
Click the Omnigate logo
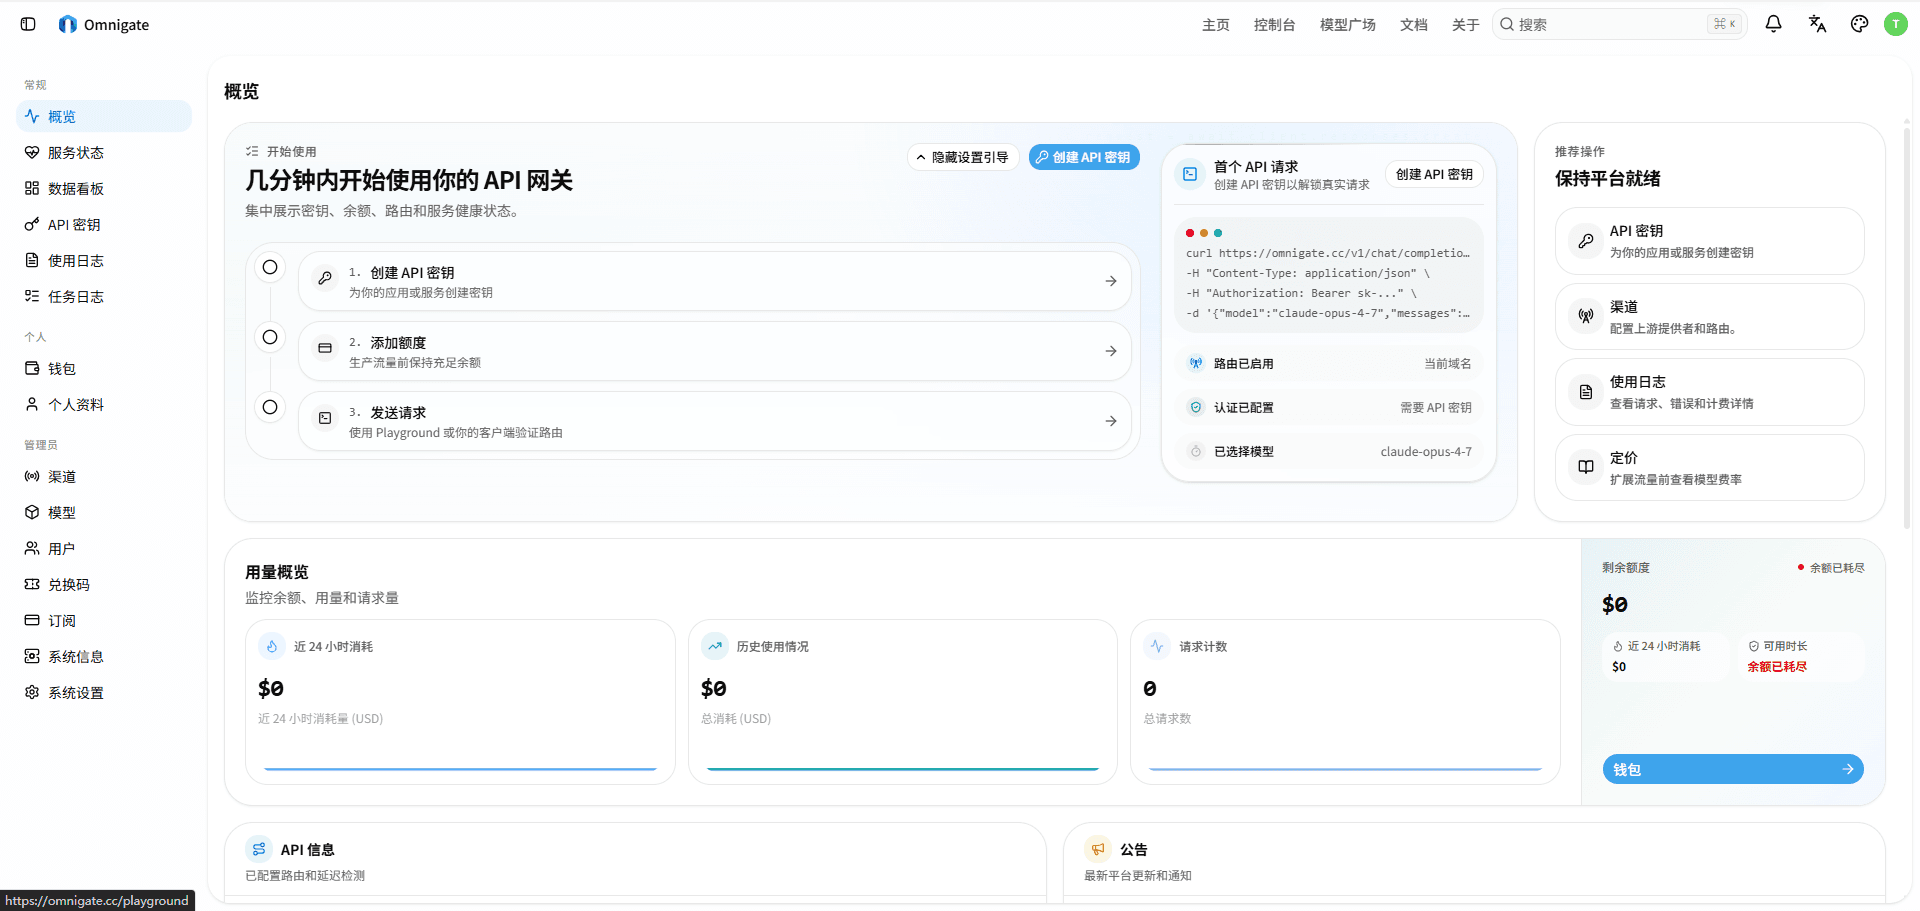coord(68,24)
